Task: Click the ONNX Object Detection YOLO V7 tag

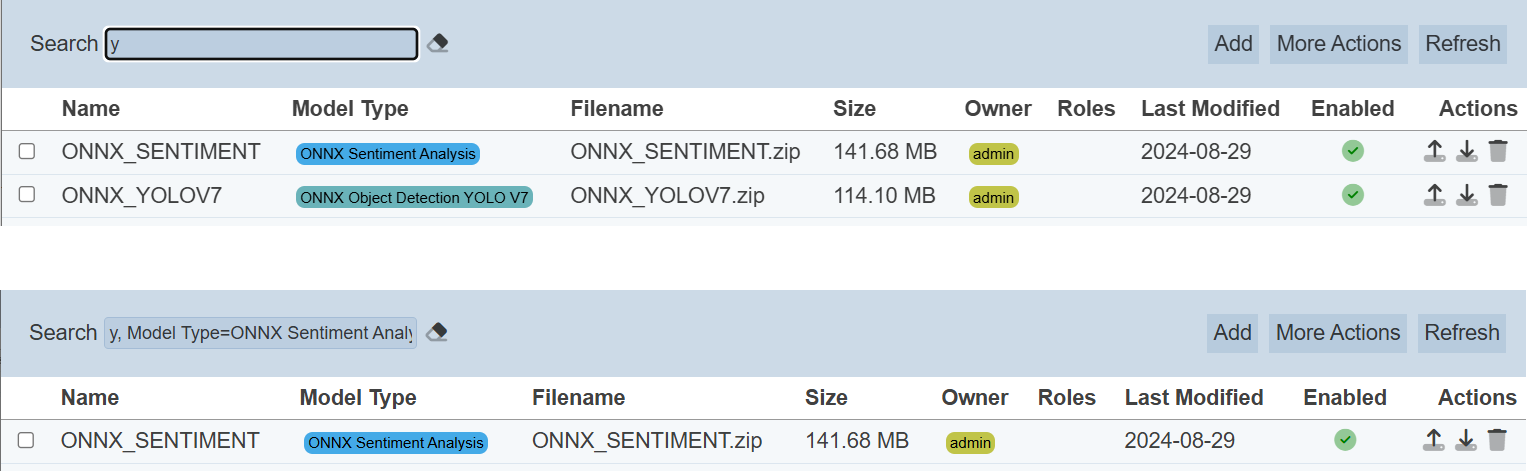Action: [x=414, y=197]
